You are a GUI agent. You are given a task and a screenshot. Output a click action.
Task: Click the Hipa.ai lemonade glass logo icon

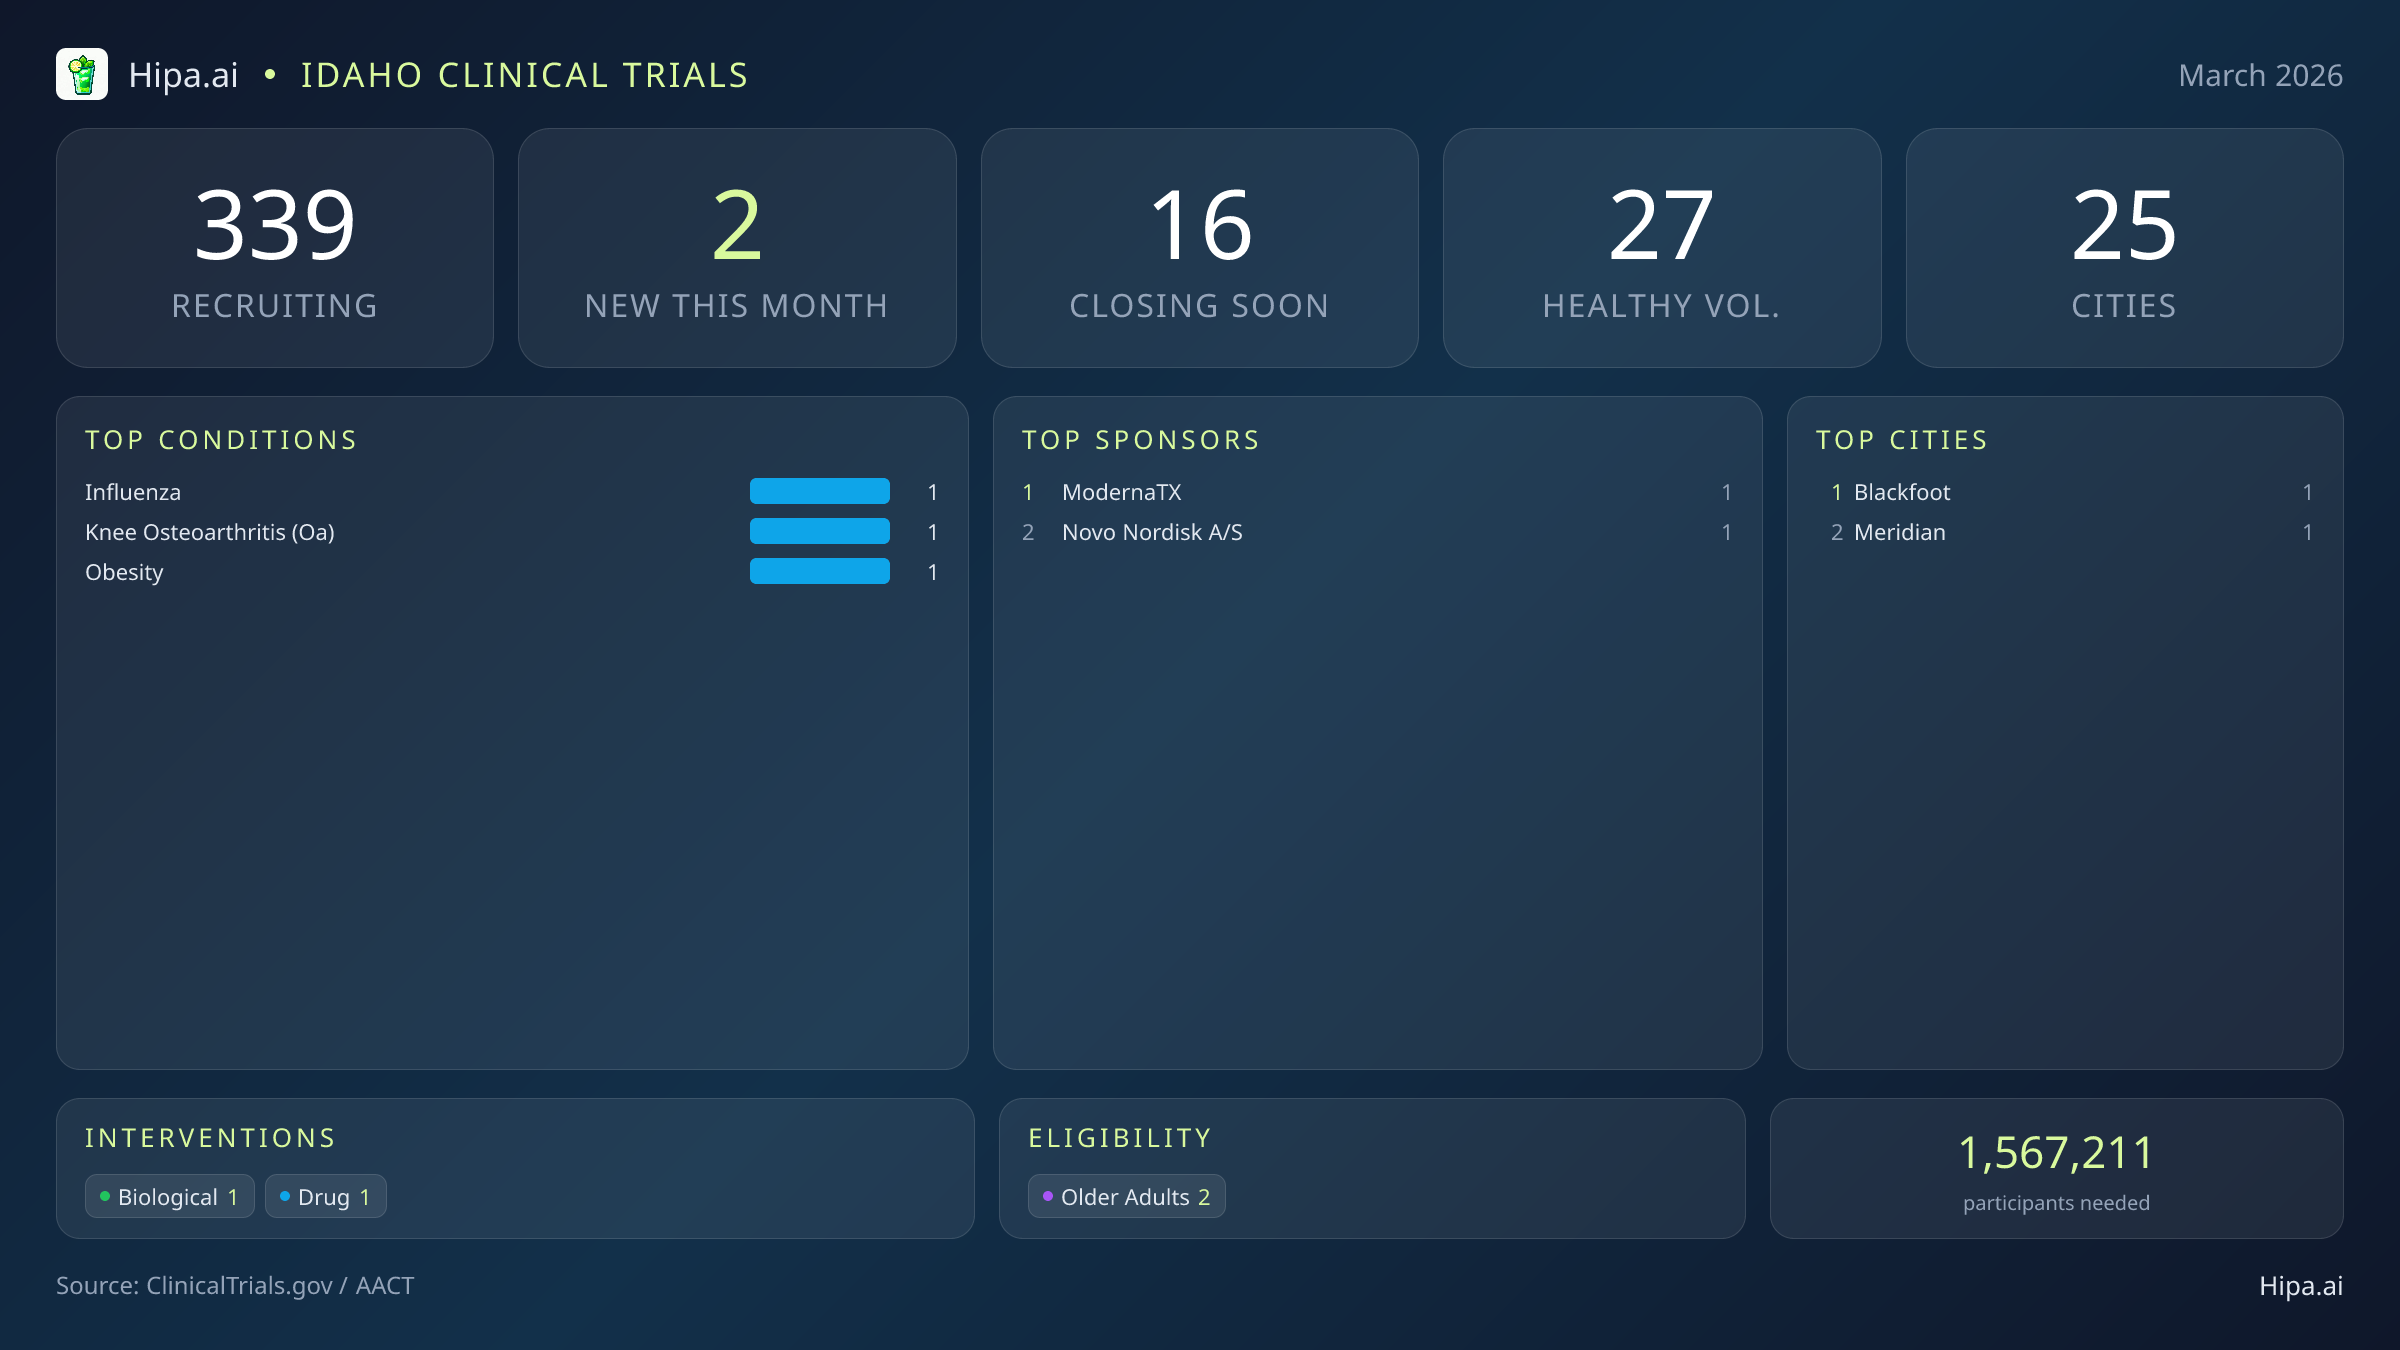click(83, 73)
